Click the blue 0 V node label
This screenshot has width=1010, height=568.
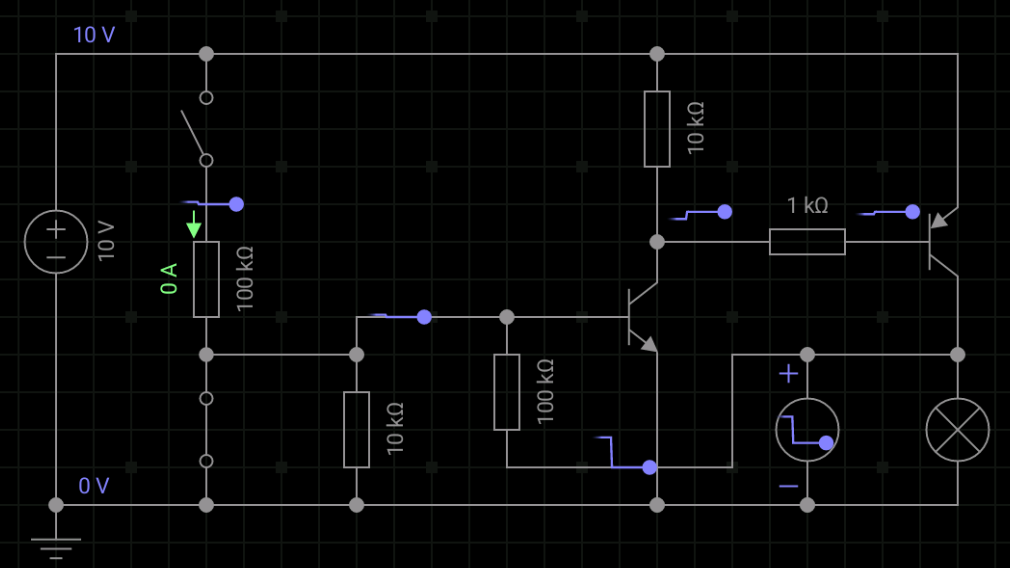coord(94,486)
